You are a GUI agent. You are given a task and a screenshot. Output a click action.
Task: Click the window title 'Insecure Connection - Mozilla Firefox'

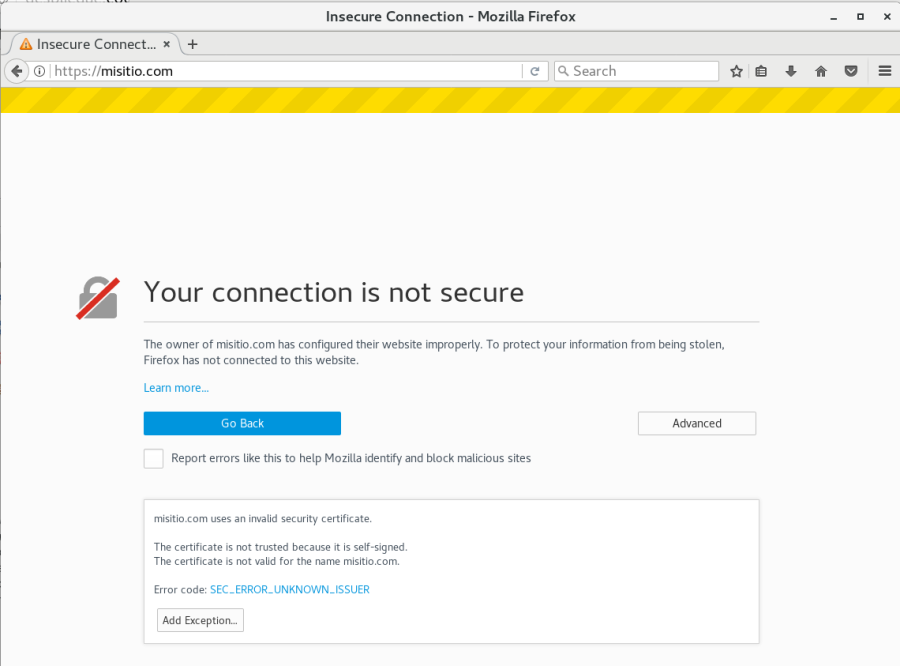[451, 17]
